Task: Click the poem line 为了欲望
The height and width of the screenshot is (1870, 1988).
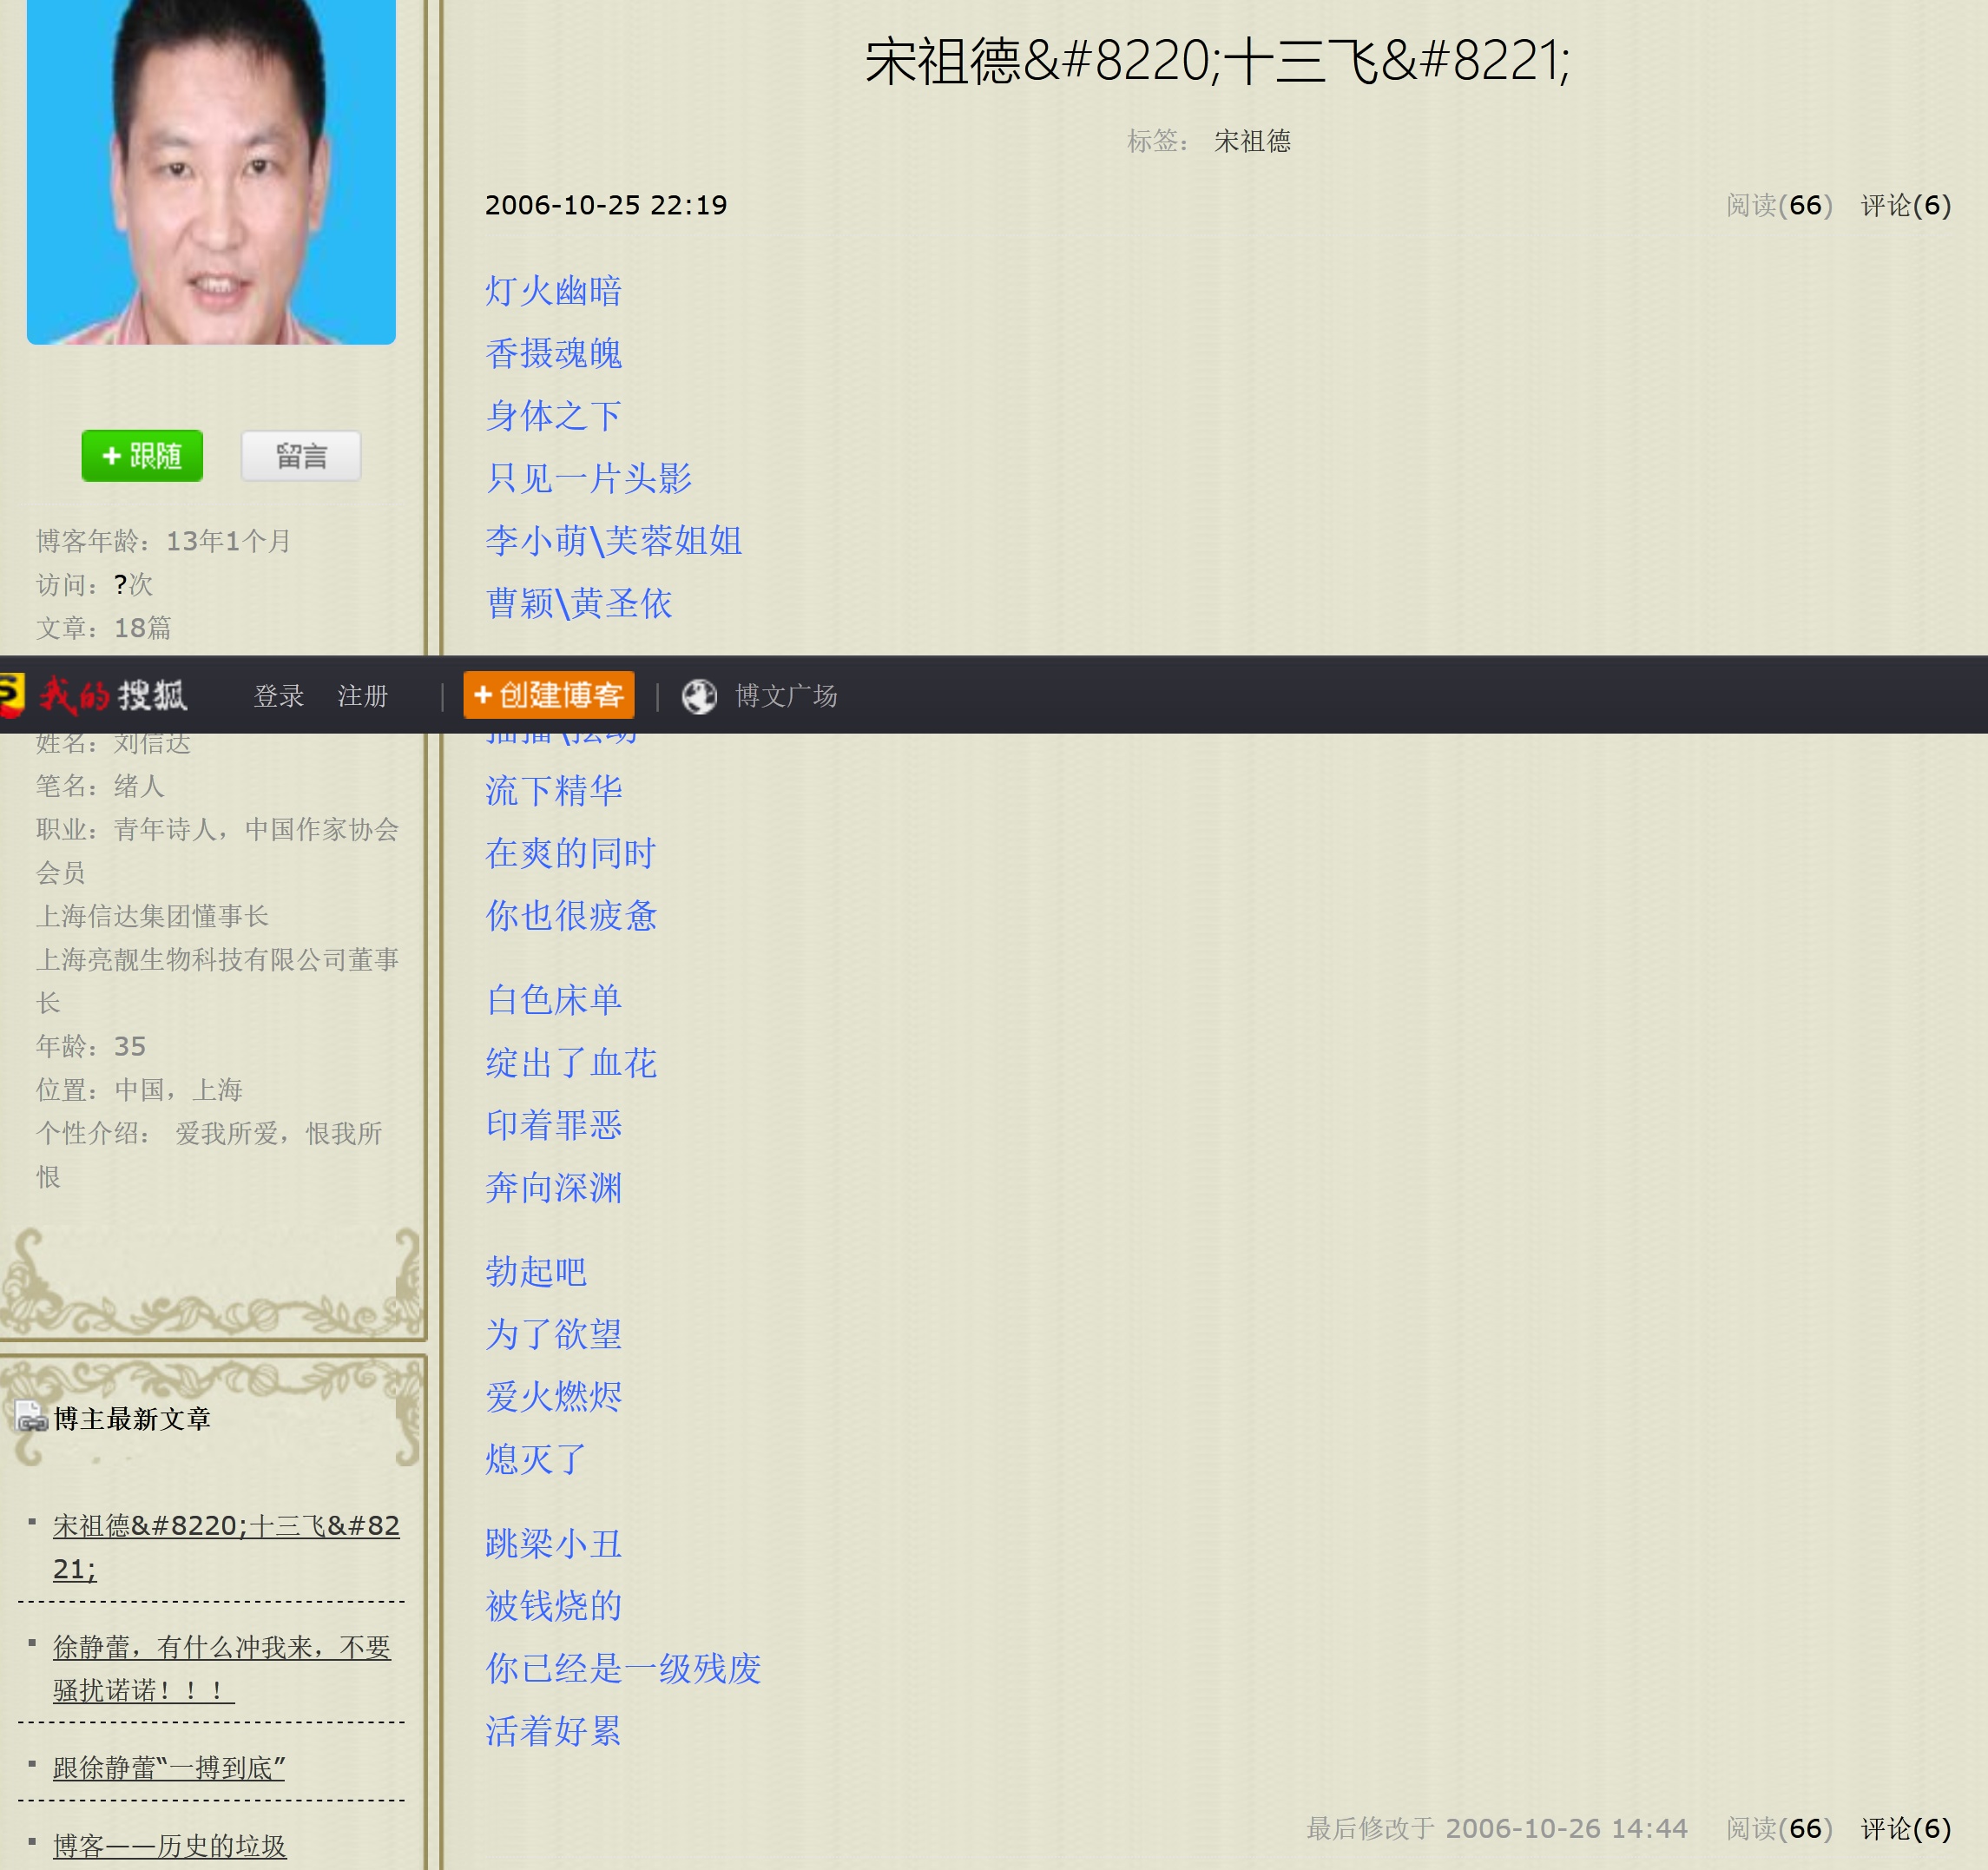Action: pos(554,1334)
